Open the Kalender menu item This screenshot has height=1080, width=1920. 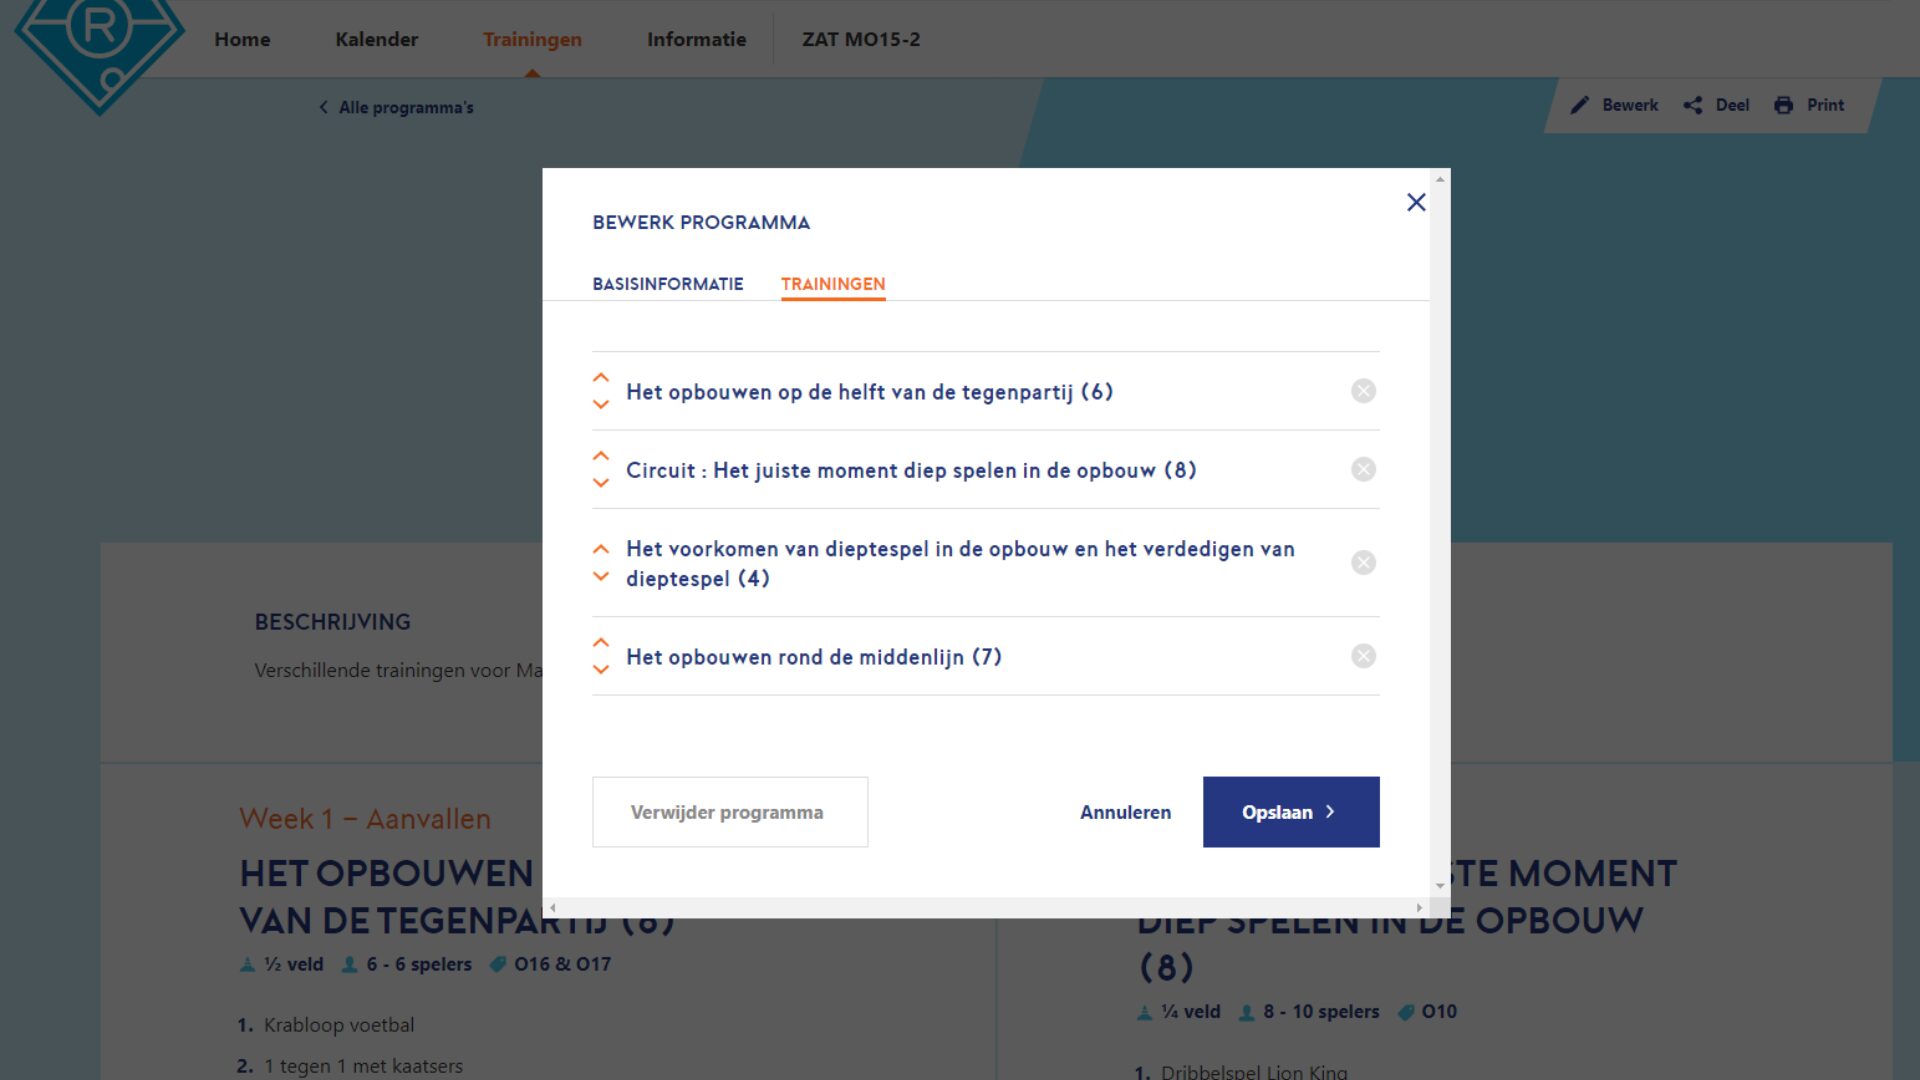point(376,39)
